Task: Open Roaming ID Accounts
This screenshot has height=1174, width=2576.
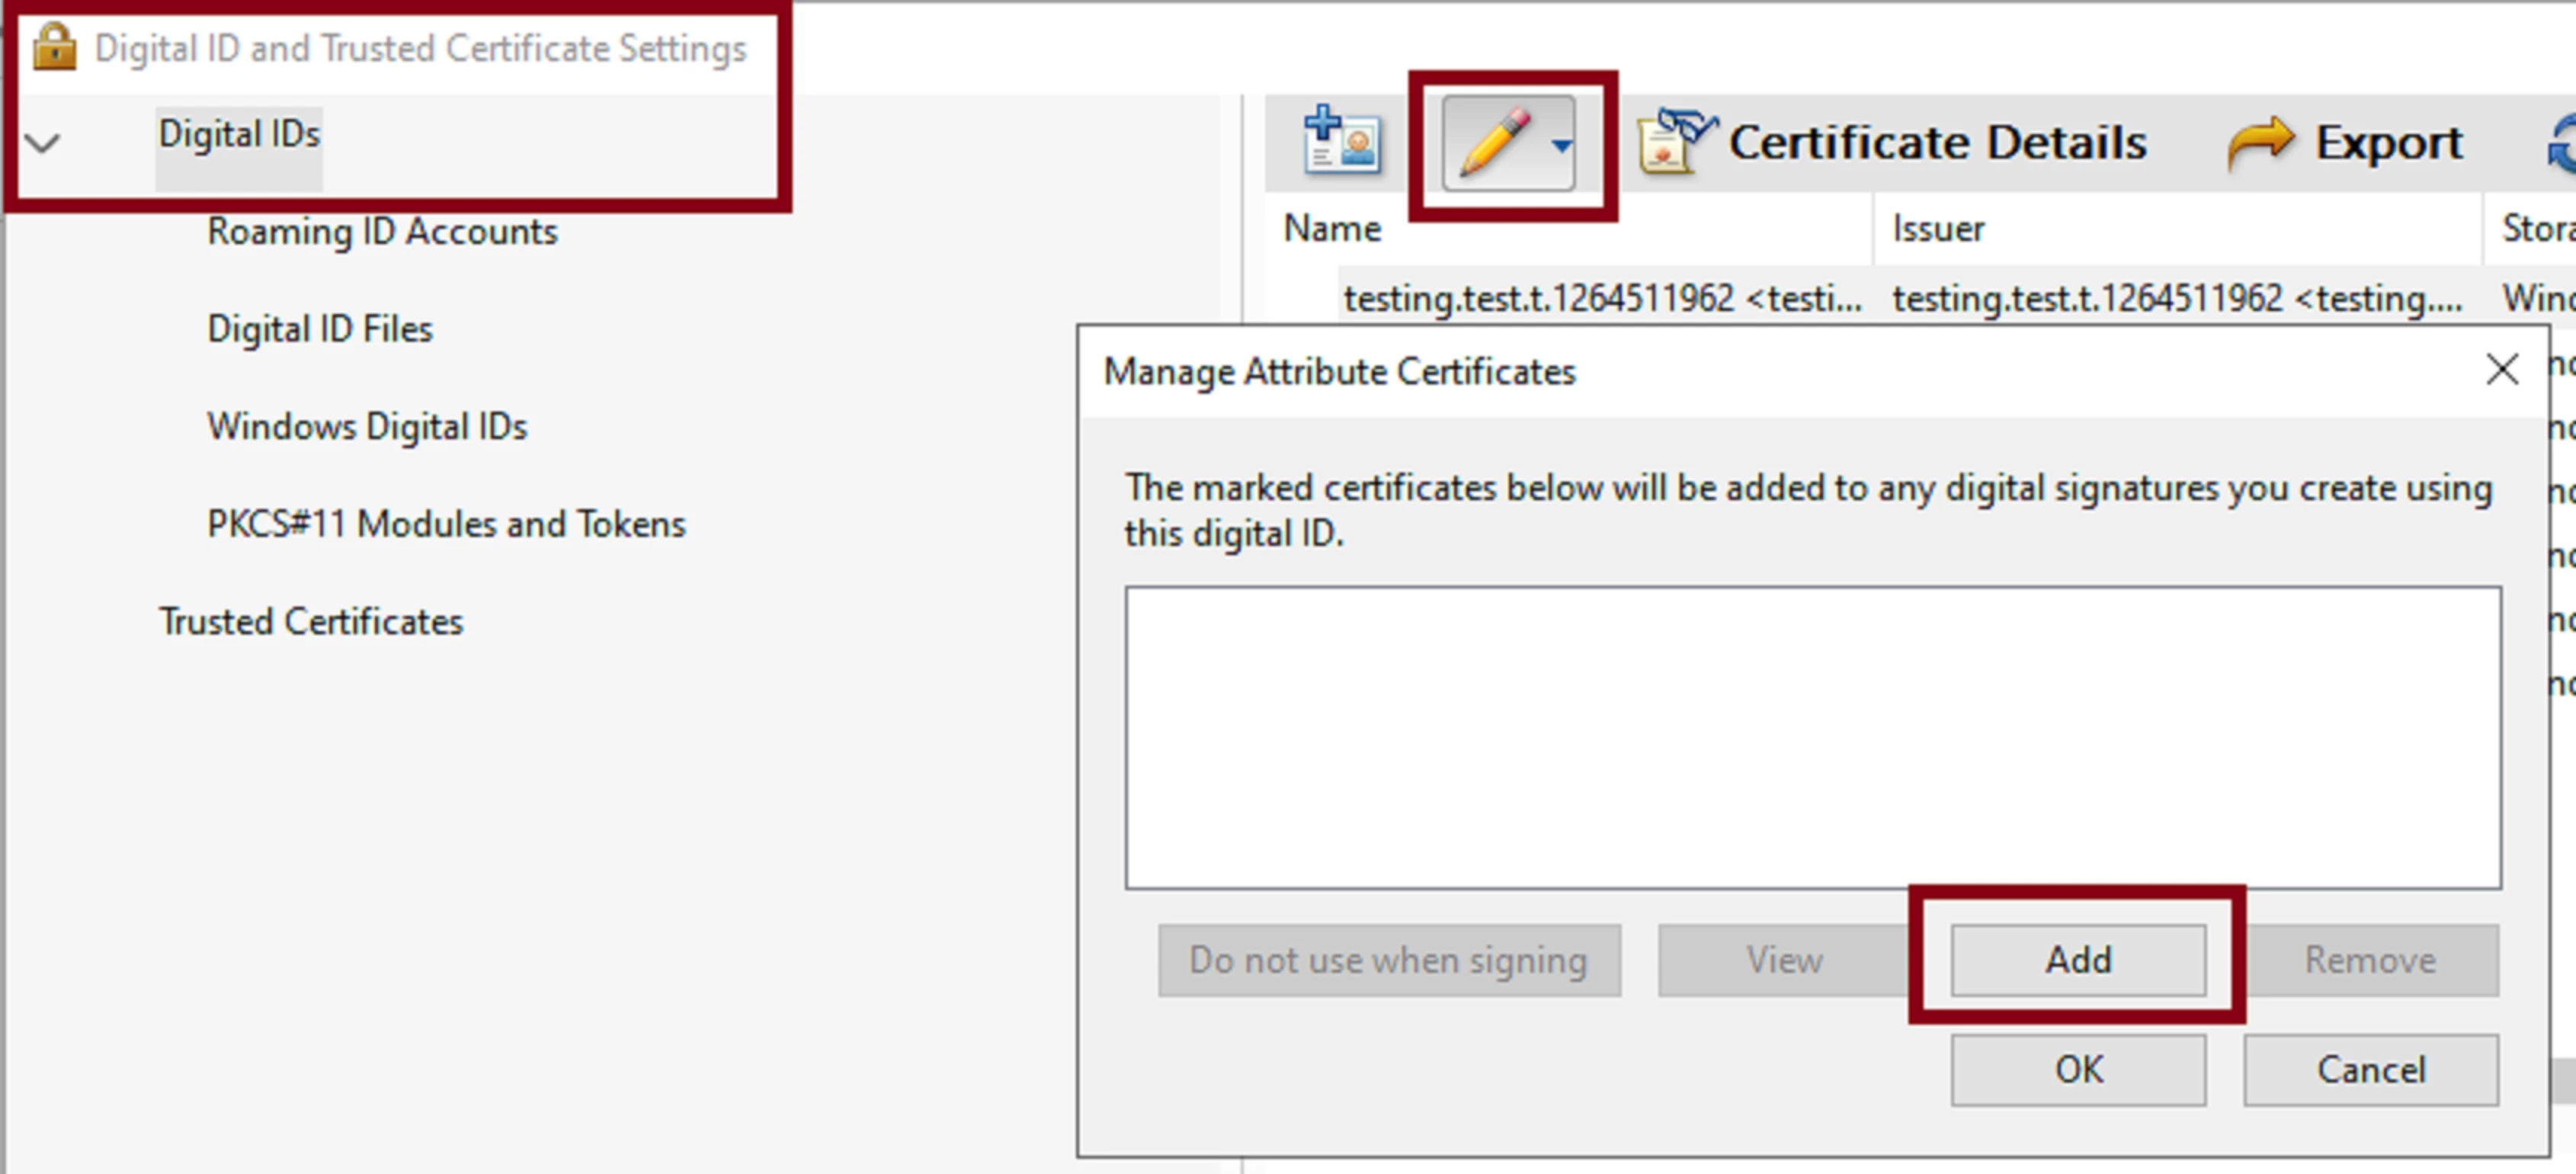Action: [382, 232]
